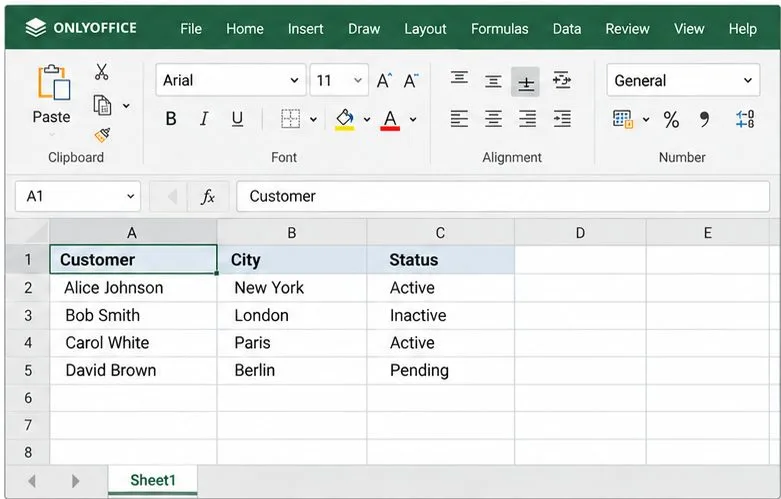
Task: Select the Copy style paintbrush icon
Action: coord(102,134)
